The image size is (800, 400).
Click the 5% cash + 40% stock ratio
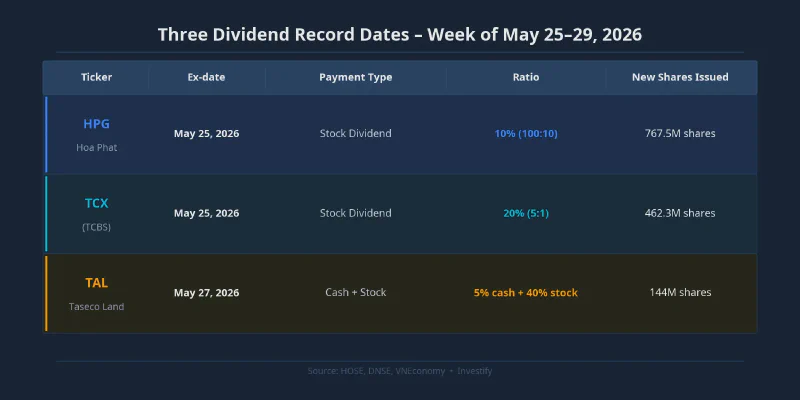526,293
